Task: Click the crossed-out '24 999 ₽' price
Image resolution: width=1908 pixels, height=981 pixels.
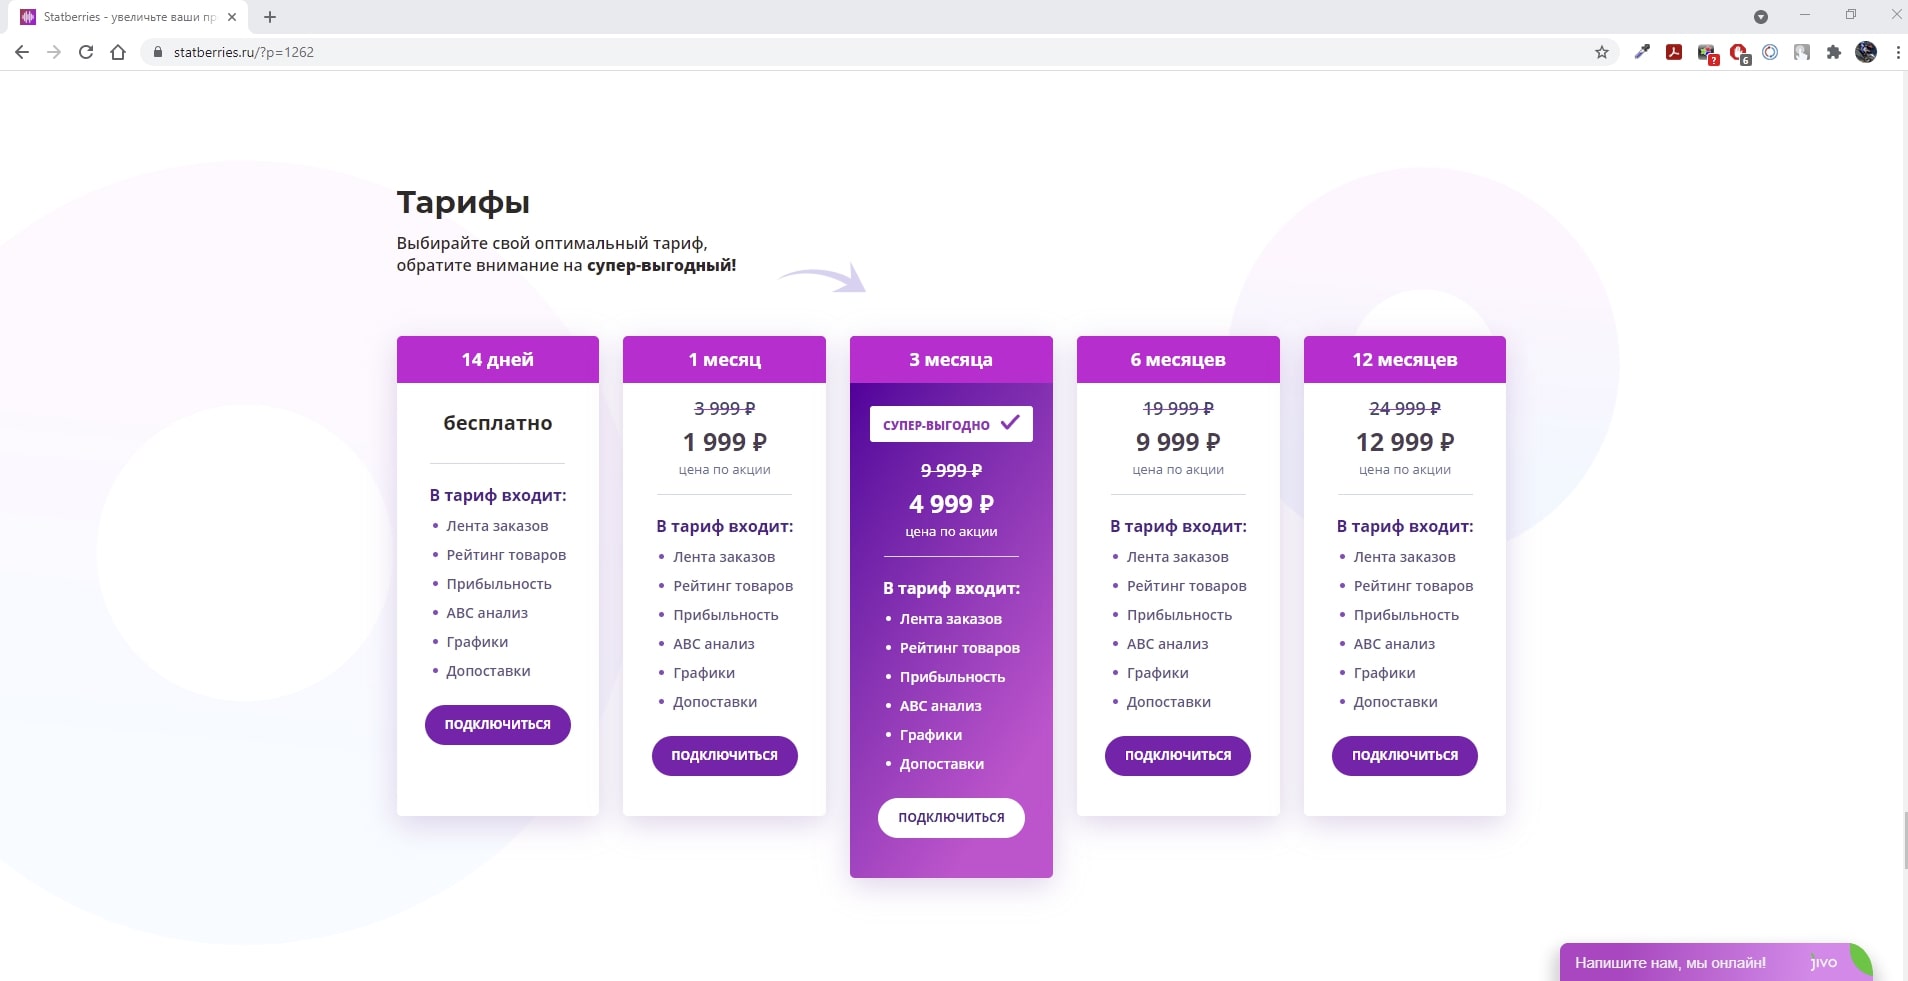Action: pyautogui.click(x=1404, y=408)
